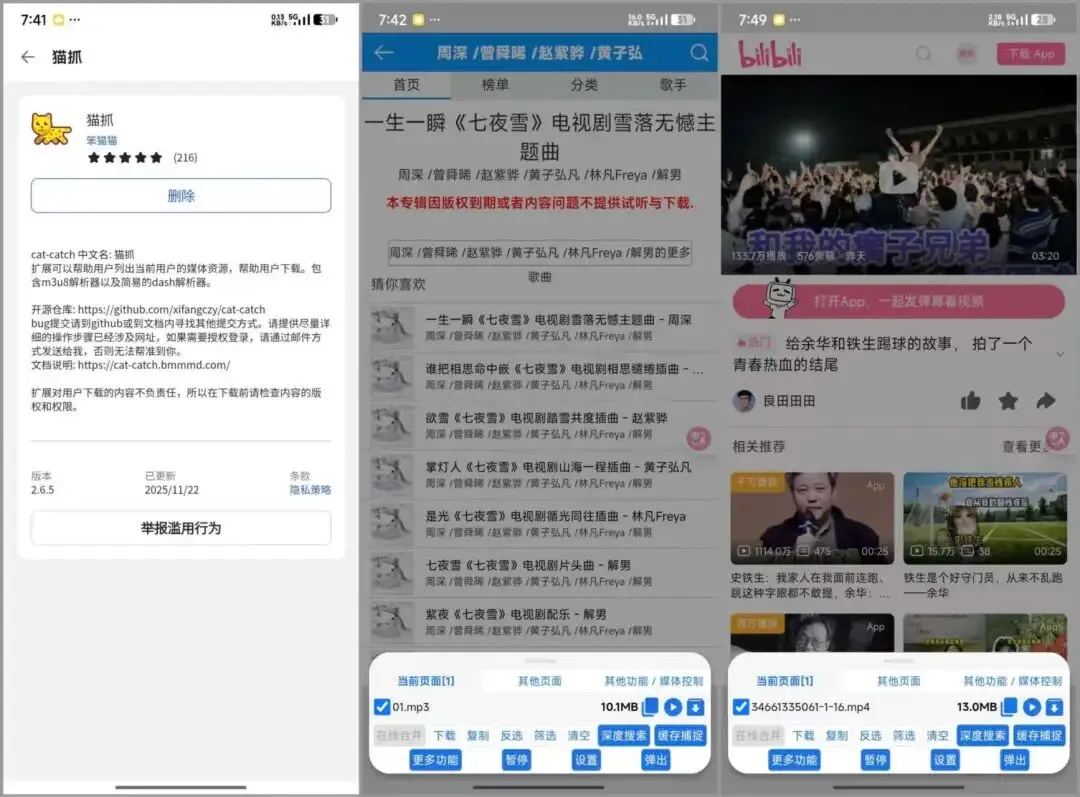Copy the 34661335061-1-16.mp4 link icon

(1009, 707)
